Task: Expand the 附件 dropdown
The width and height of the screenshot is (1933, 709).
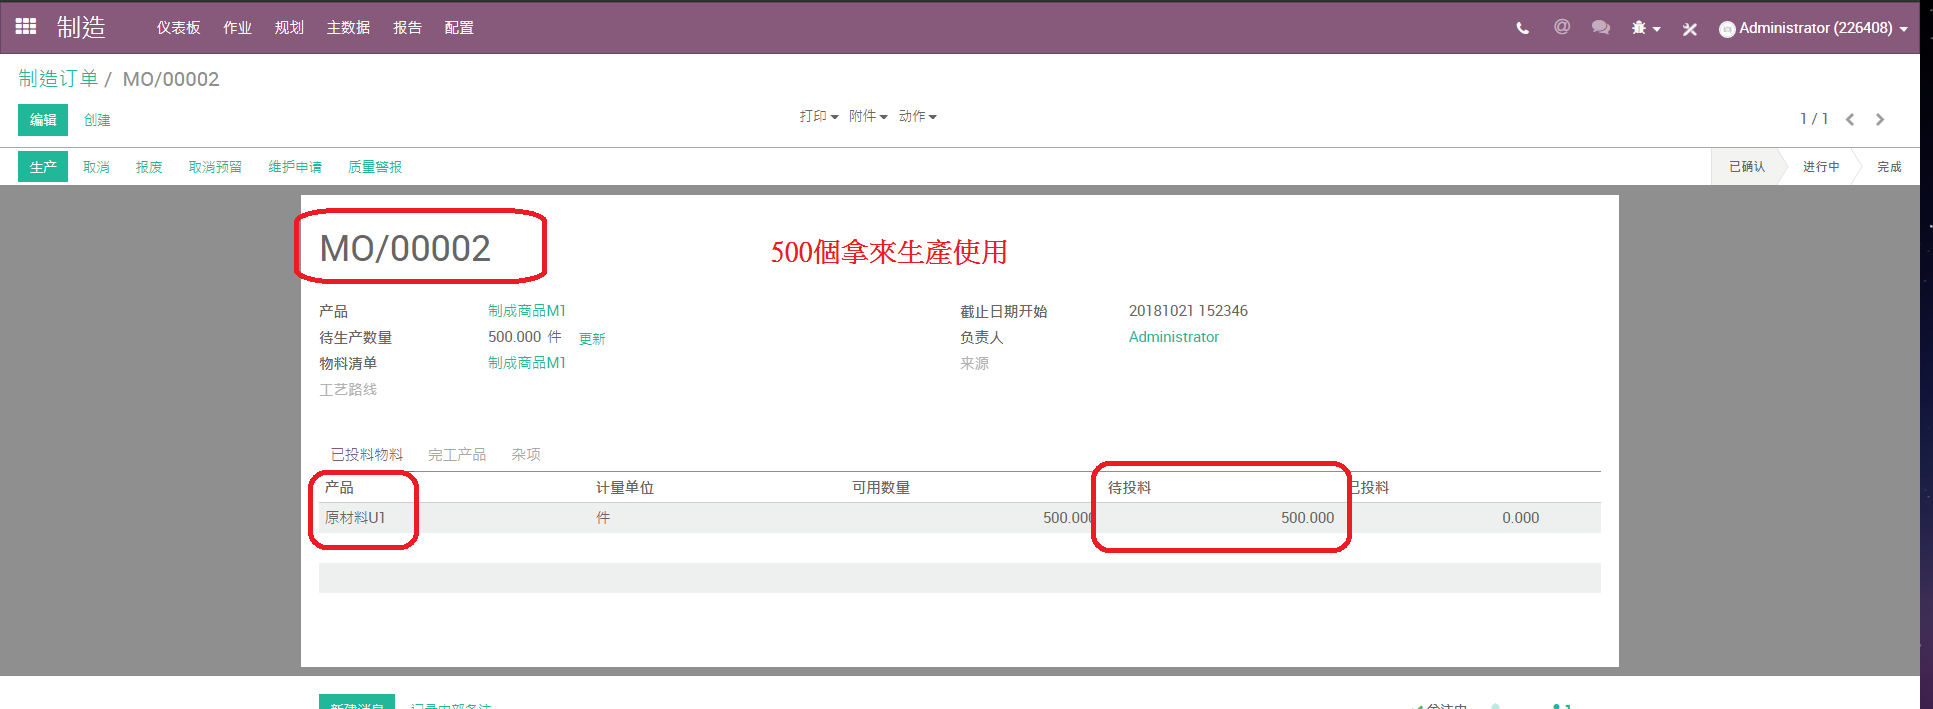Action: (x=868, y=116)
